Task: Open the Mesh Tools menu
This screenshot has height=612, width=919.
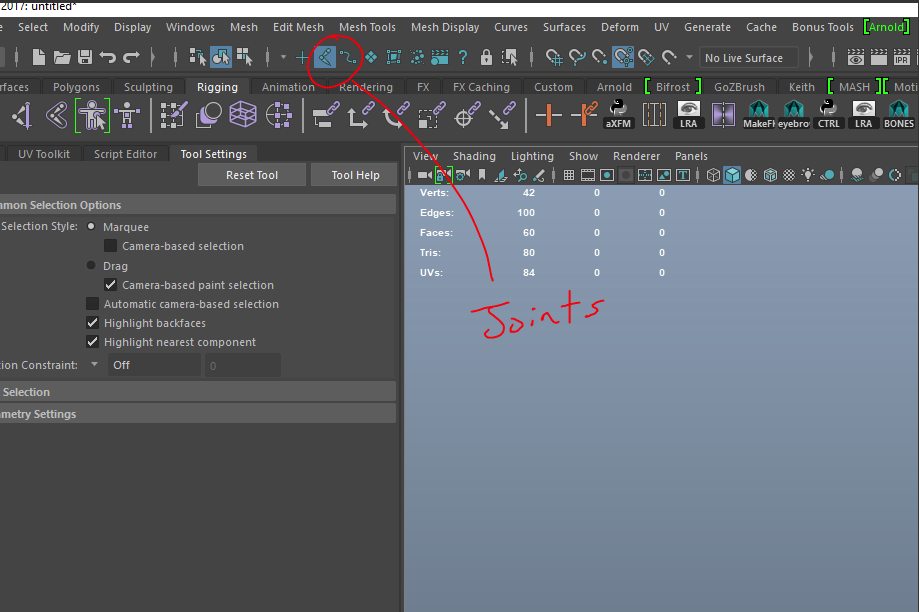Action: 367,27
